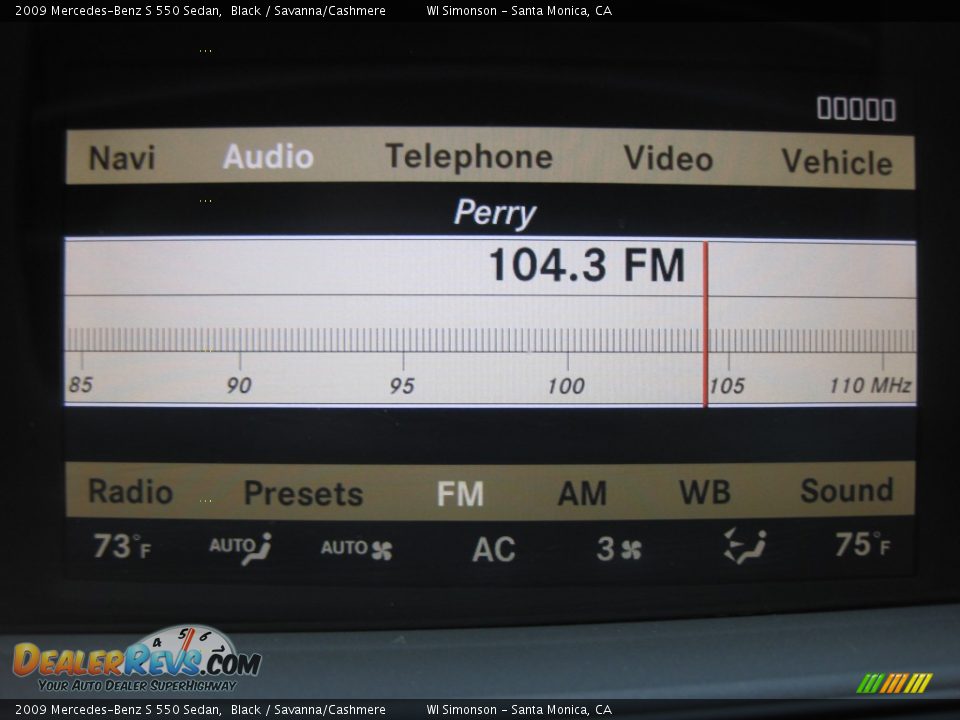
Task: Click the 110 MHz scale label
Action: 870,385
